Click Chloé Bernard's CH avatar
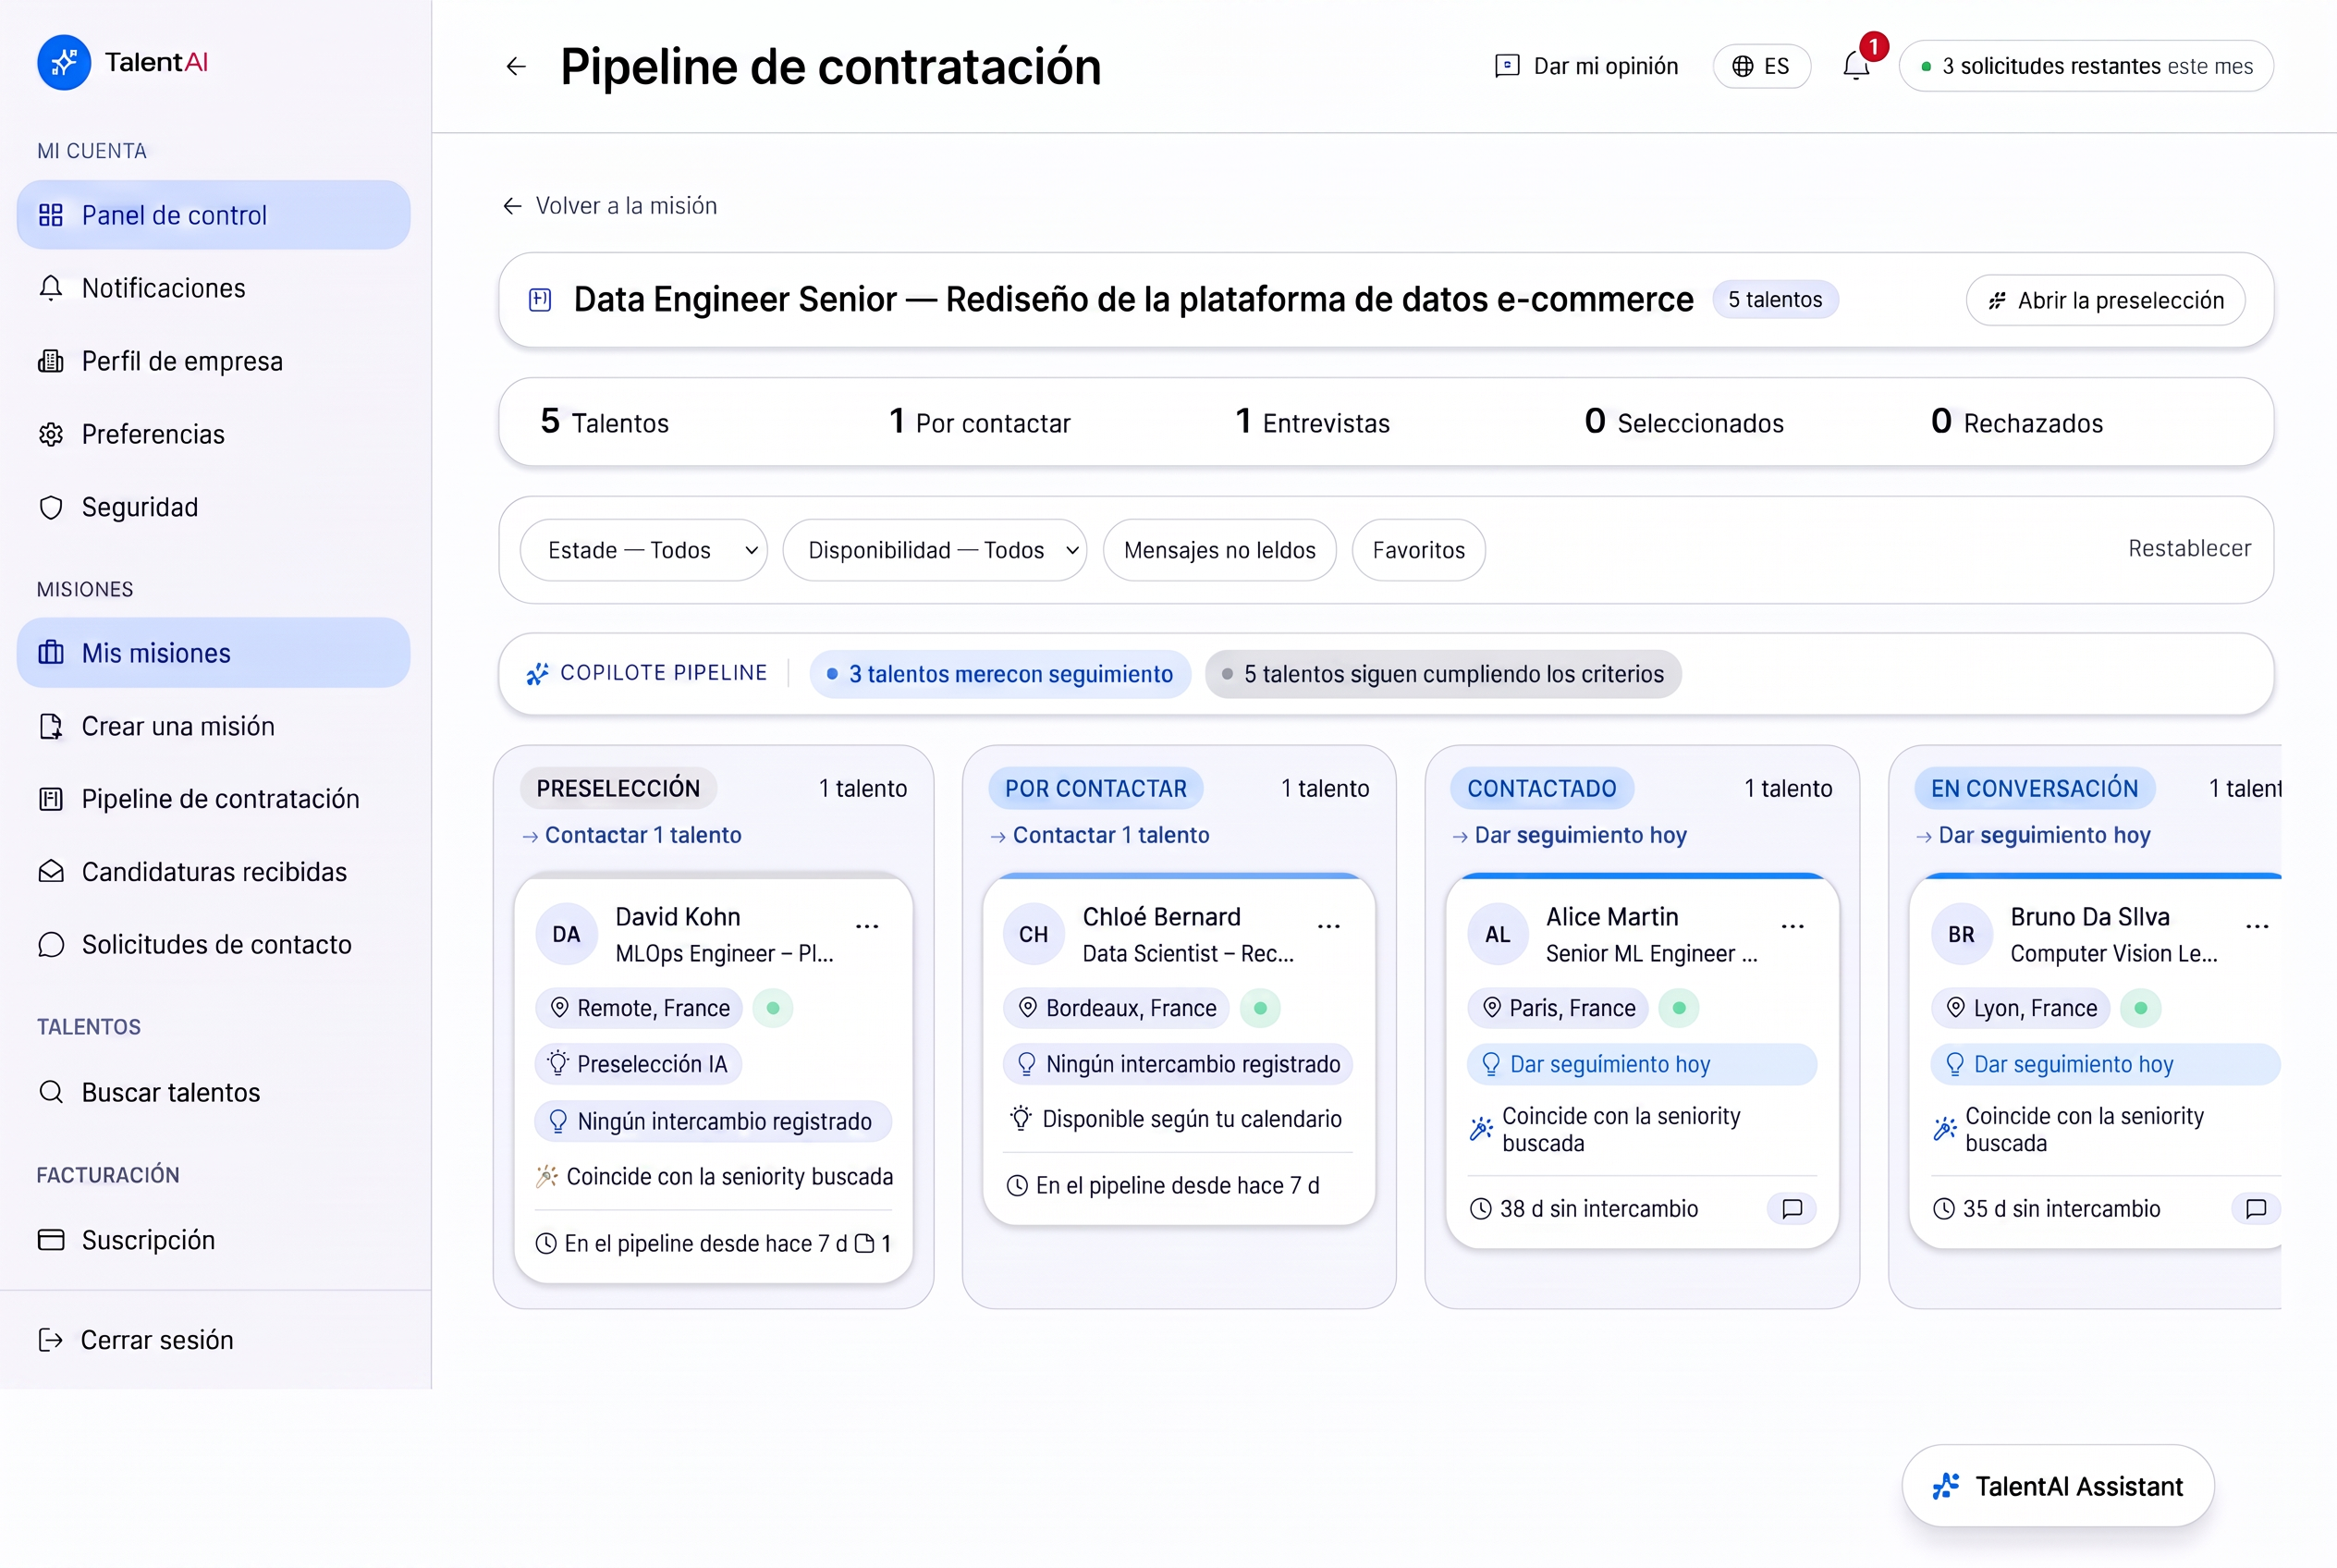 tap(1034, 934)
